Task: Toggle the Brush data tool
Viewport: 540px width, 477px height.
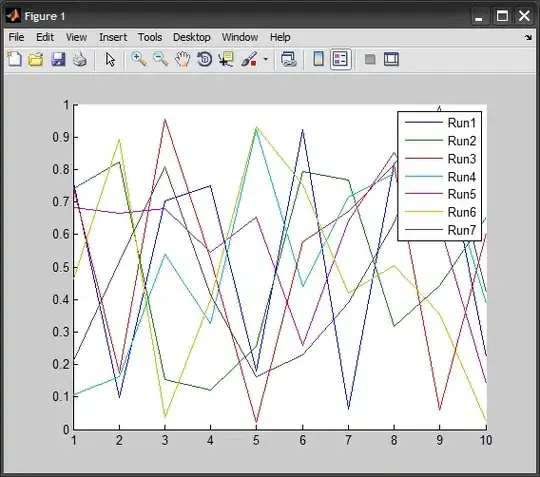Action: [249, 59]
